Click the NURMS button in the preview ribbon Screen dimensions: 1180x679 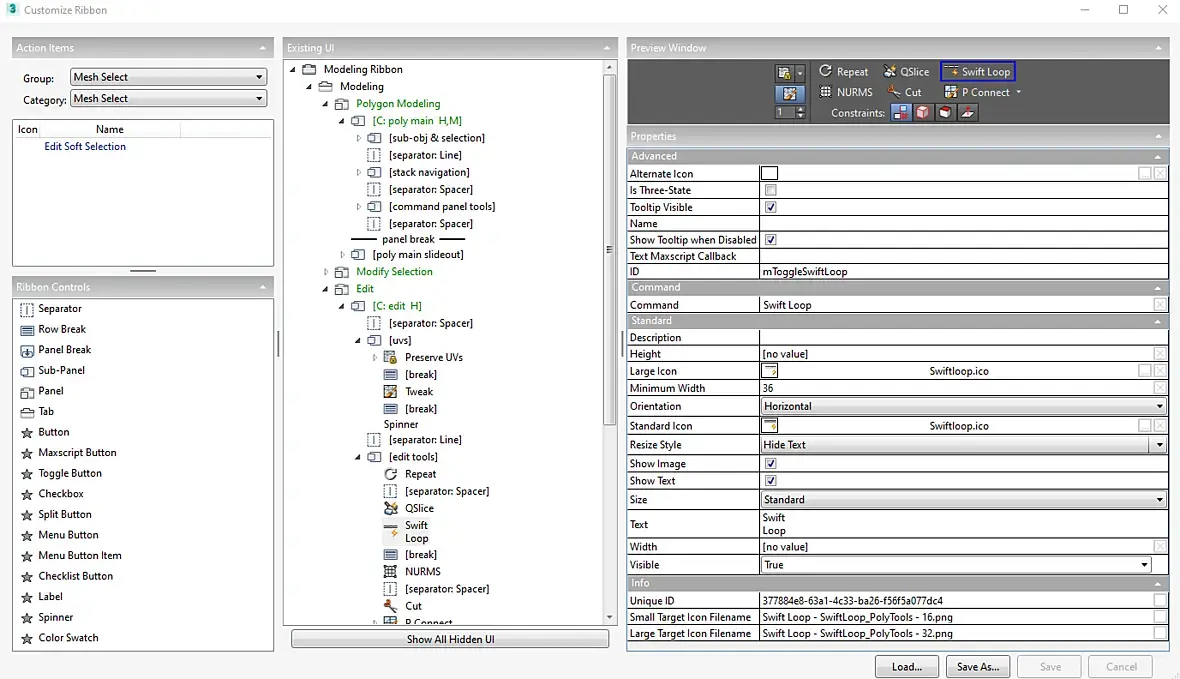[846, 92]
